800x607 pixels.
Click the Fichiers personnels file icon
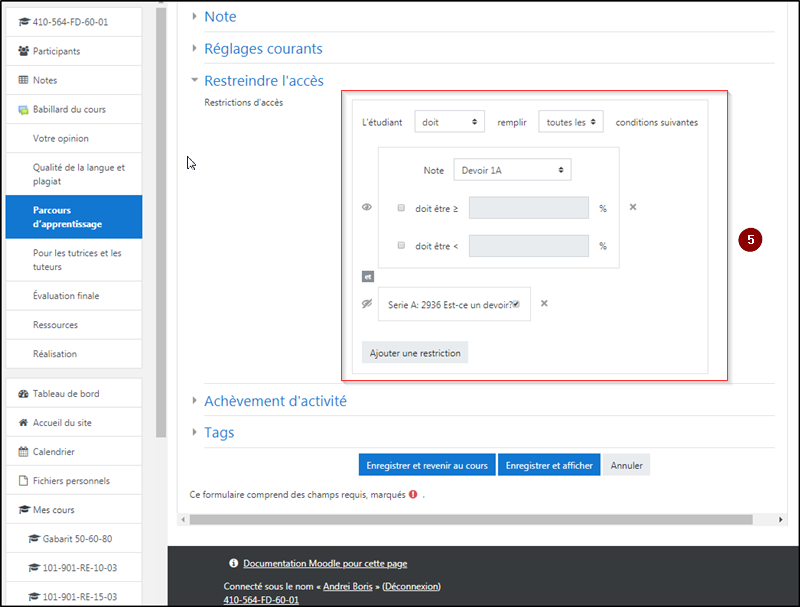coord(24,481)
